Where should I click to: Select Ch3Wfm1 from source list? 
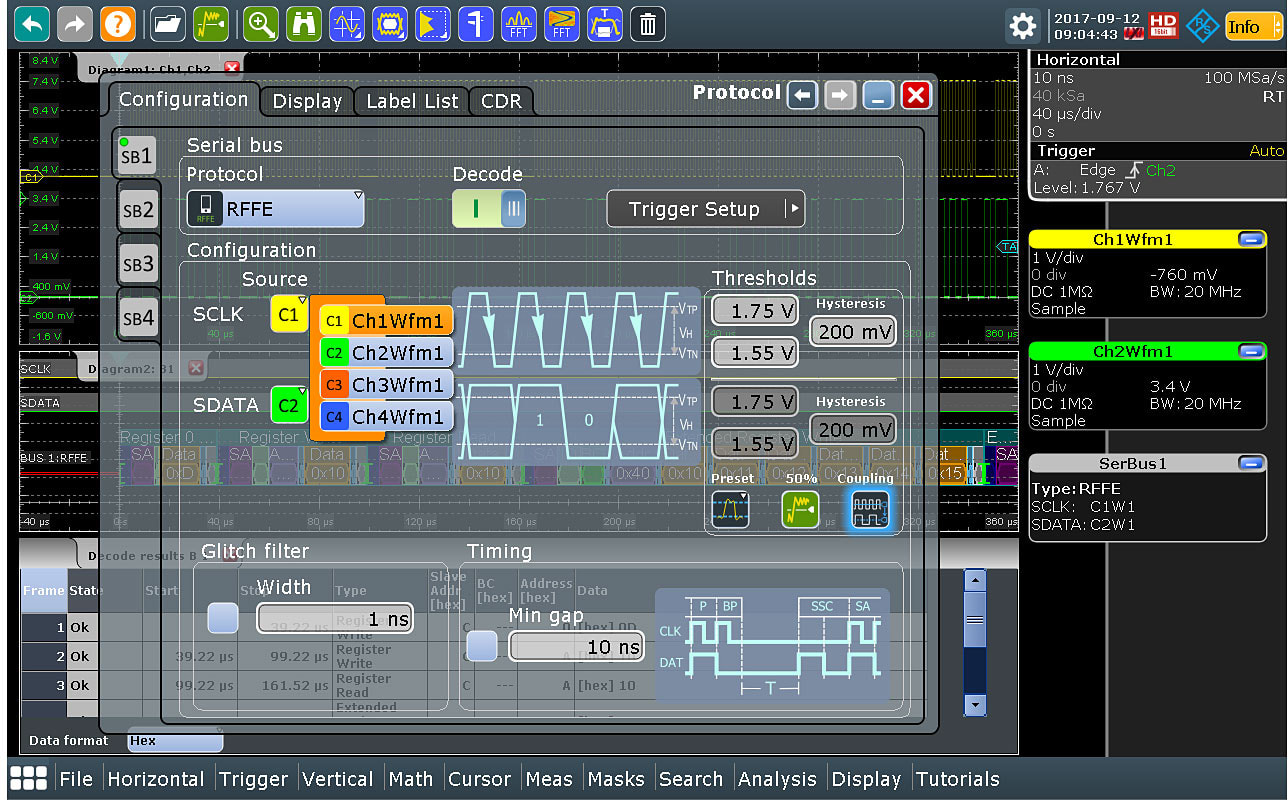[x=386, y=385]
